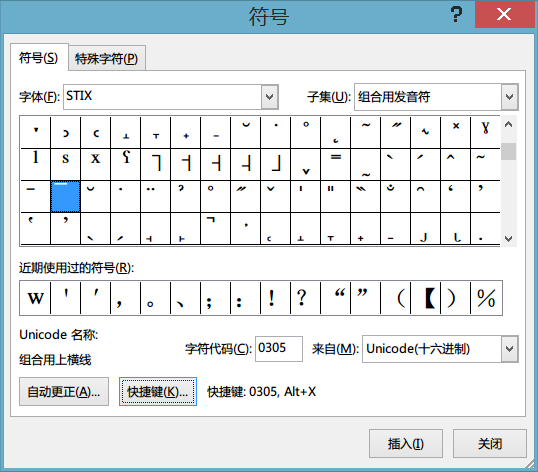Click the 近期使用过的符号(R) label

click(77, 268)
